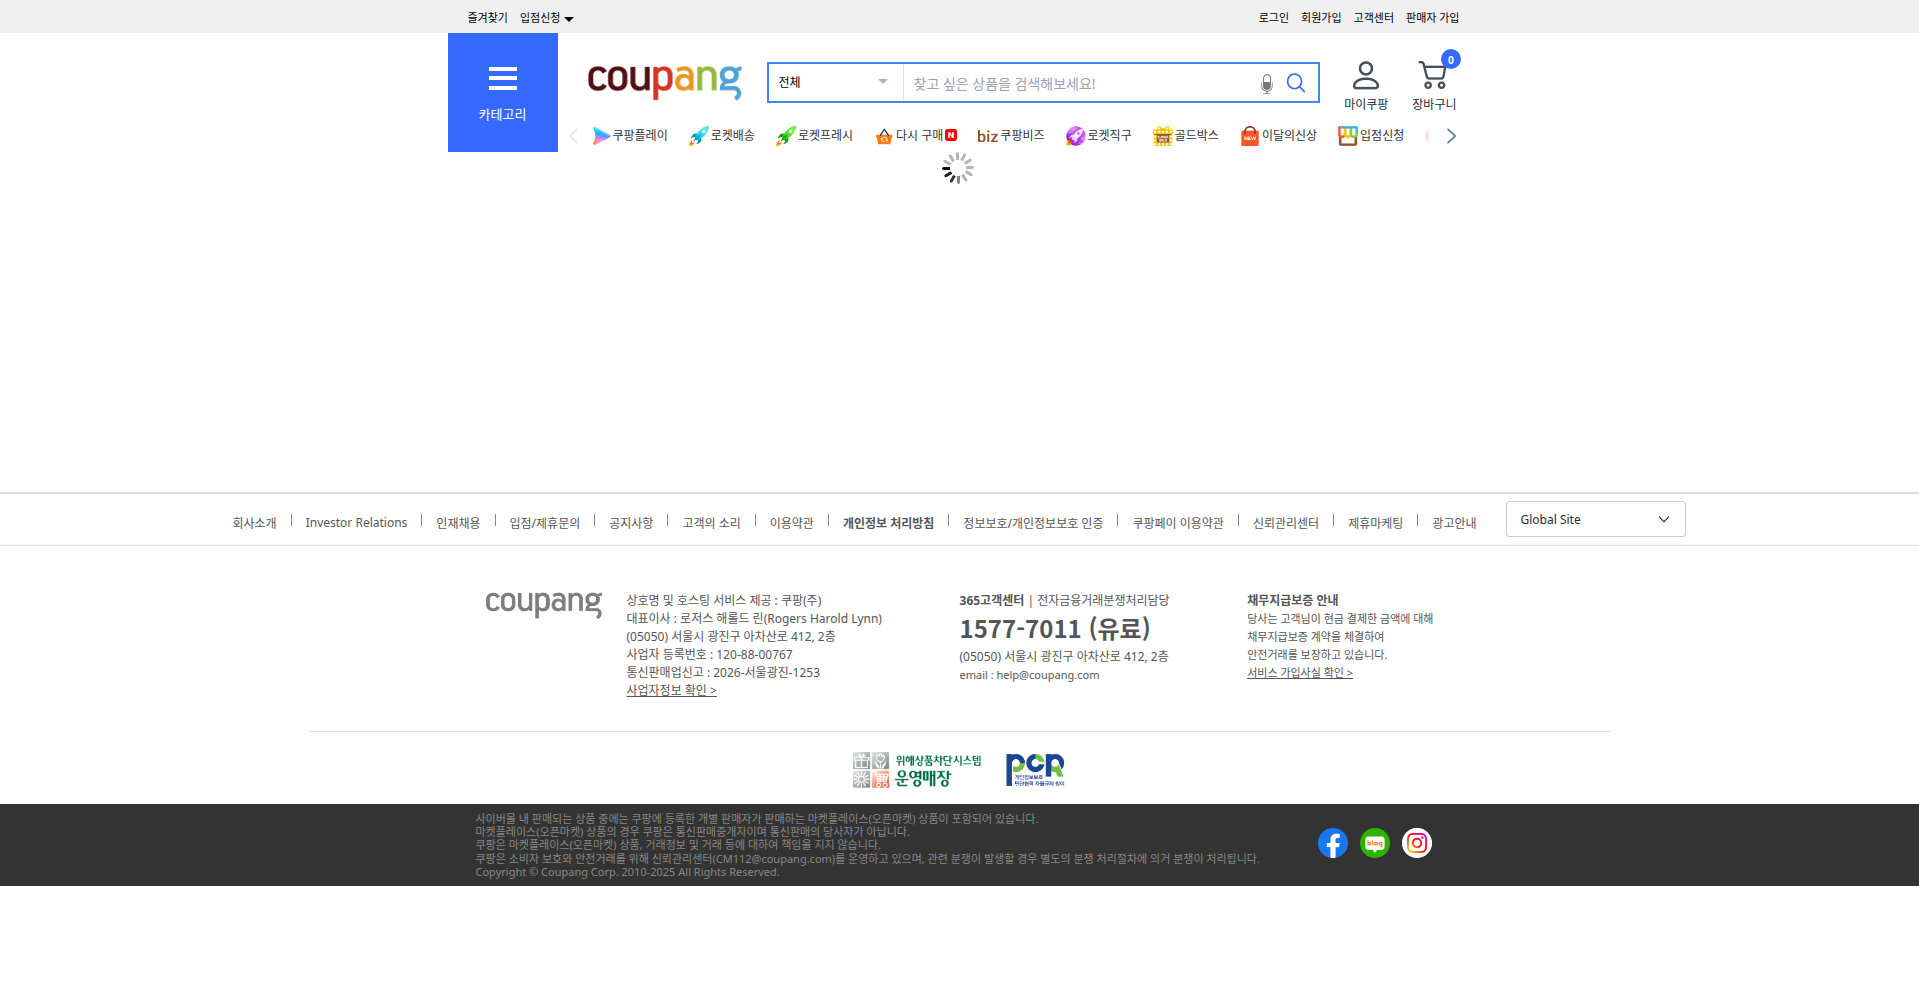
Task: Open 다시 구매 shortcut
Action: (916, 135)
